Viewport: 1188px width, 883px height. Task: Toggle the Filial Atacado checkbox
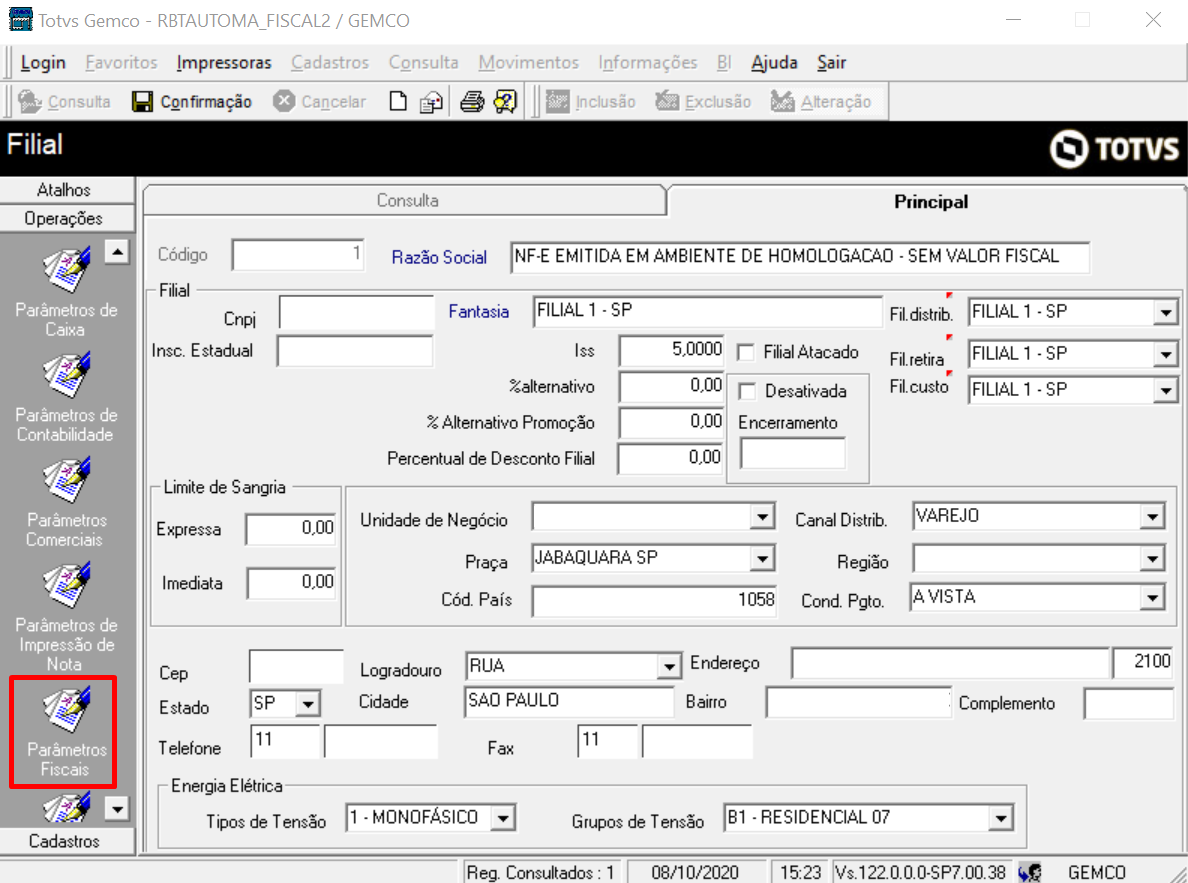[x=746, y=352]
